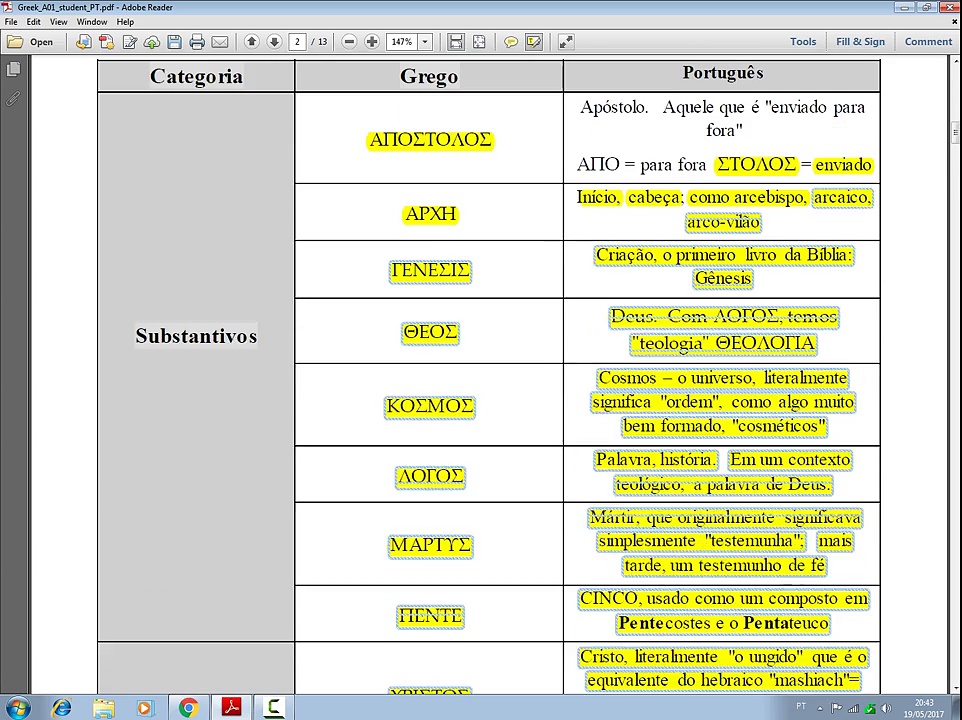Open the File menu

pos(11,21)
